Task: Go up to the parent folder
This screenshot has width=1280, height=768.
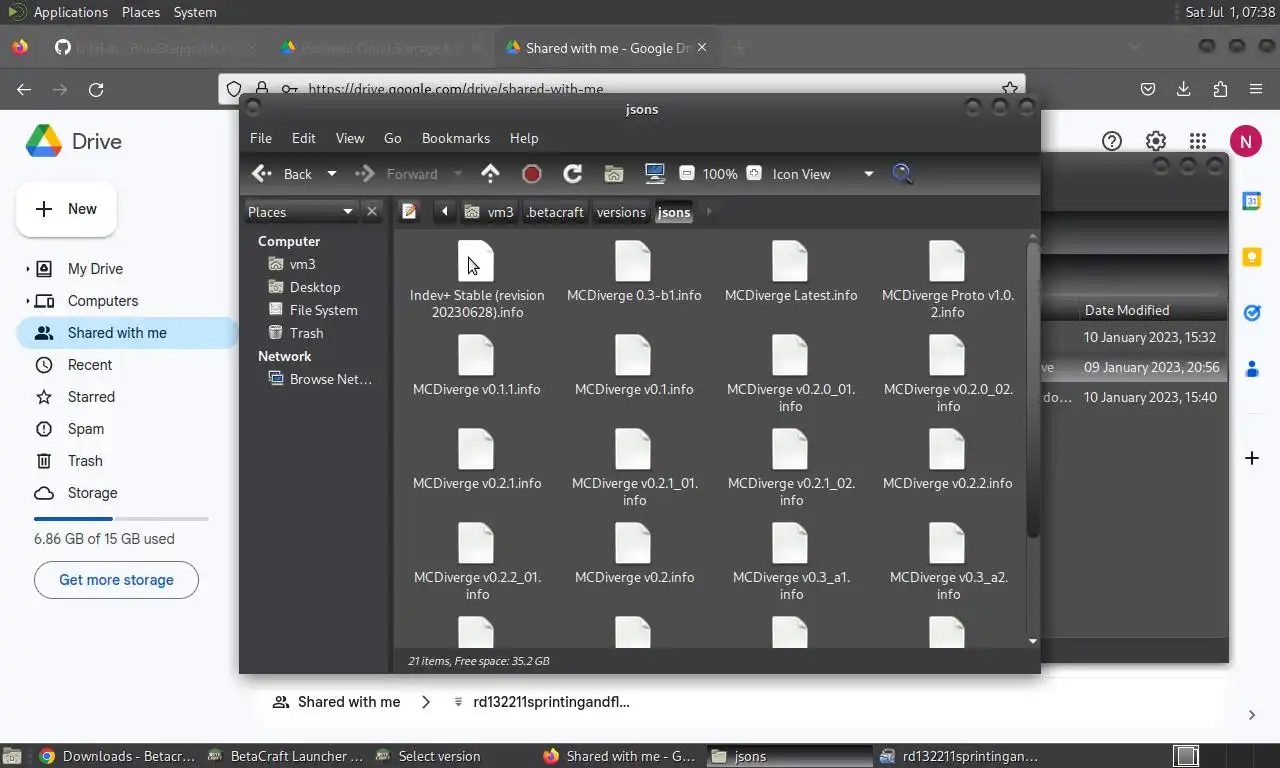Action: [490, 174]
